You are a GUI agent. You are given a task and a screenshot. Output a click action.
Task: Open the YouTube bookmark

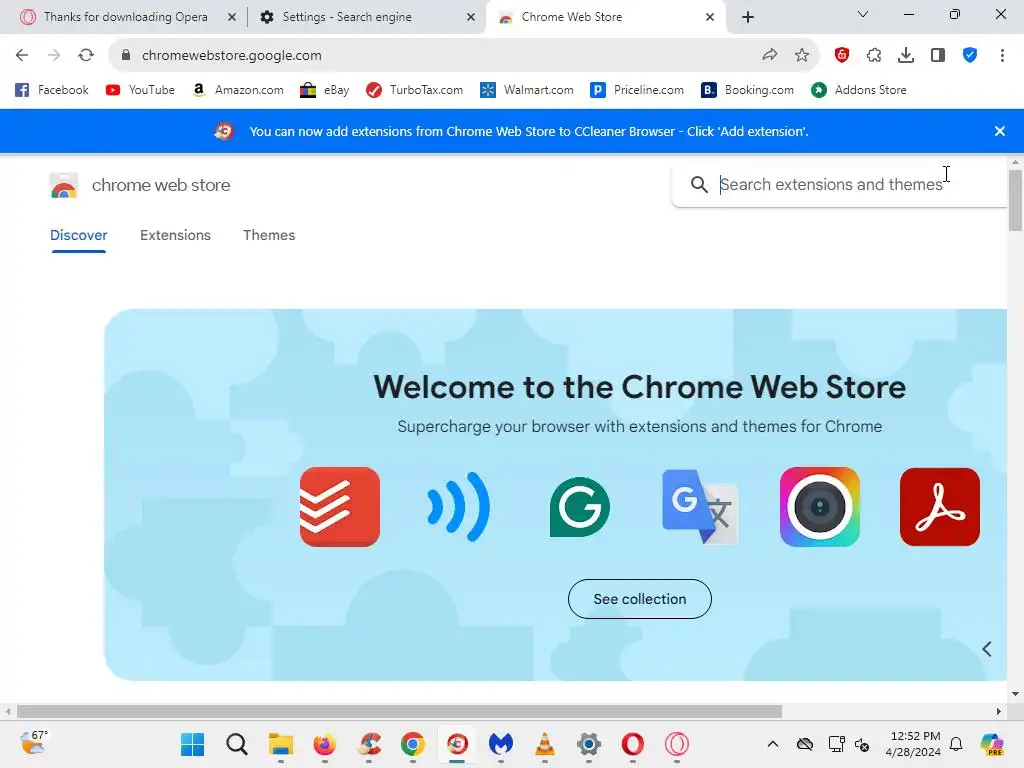pyautogui.click(x=140, y=90)
